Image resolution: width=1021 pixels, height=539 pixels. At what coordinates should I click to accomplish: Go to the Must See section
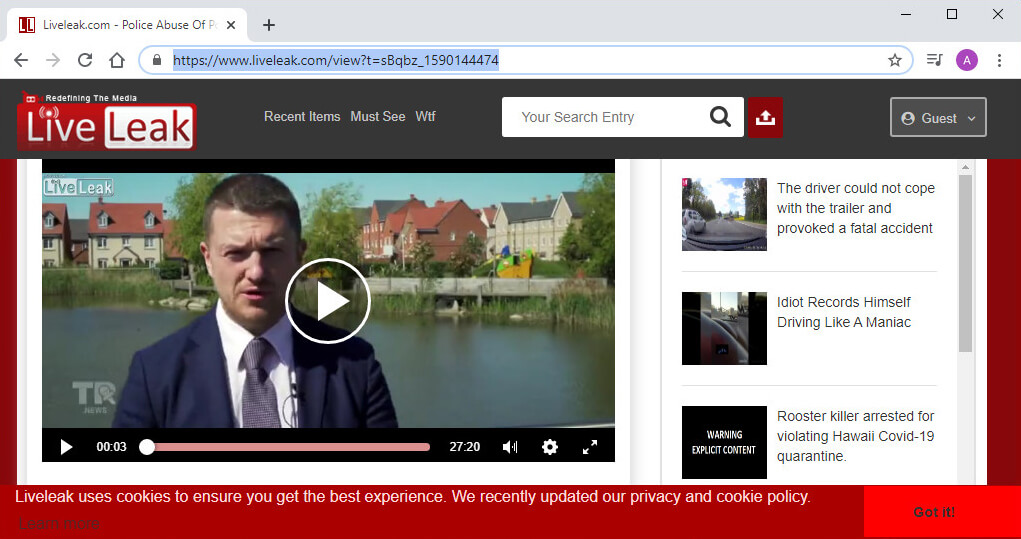[x=377, y=117]
